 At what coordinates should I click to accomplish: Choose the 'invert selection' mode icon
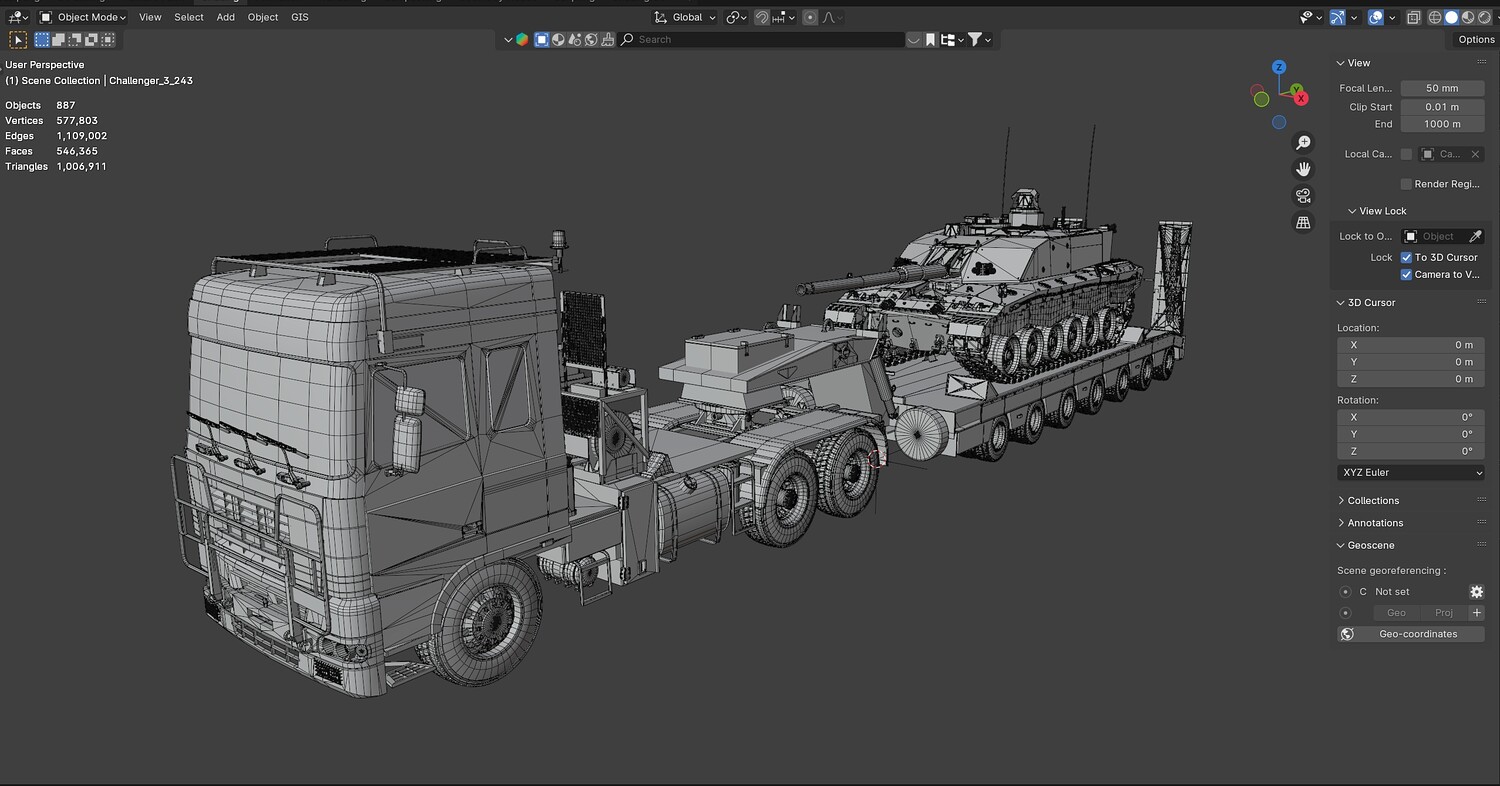91,40
